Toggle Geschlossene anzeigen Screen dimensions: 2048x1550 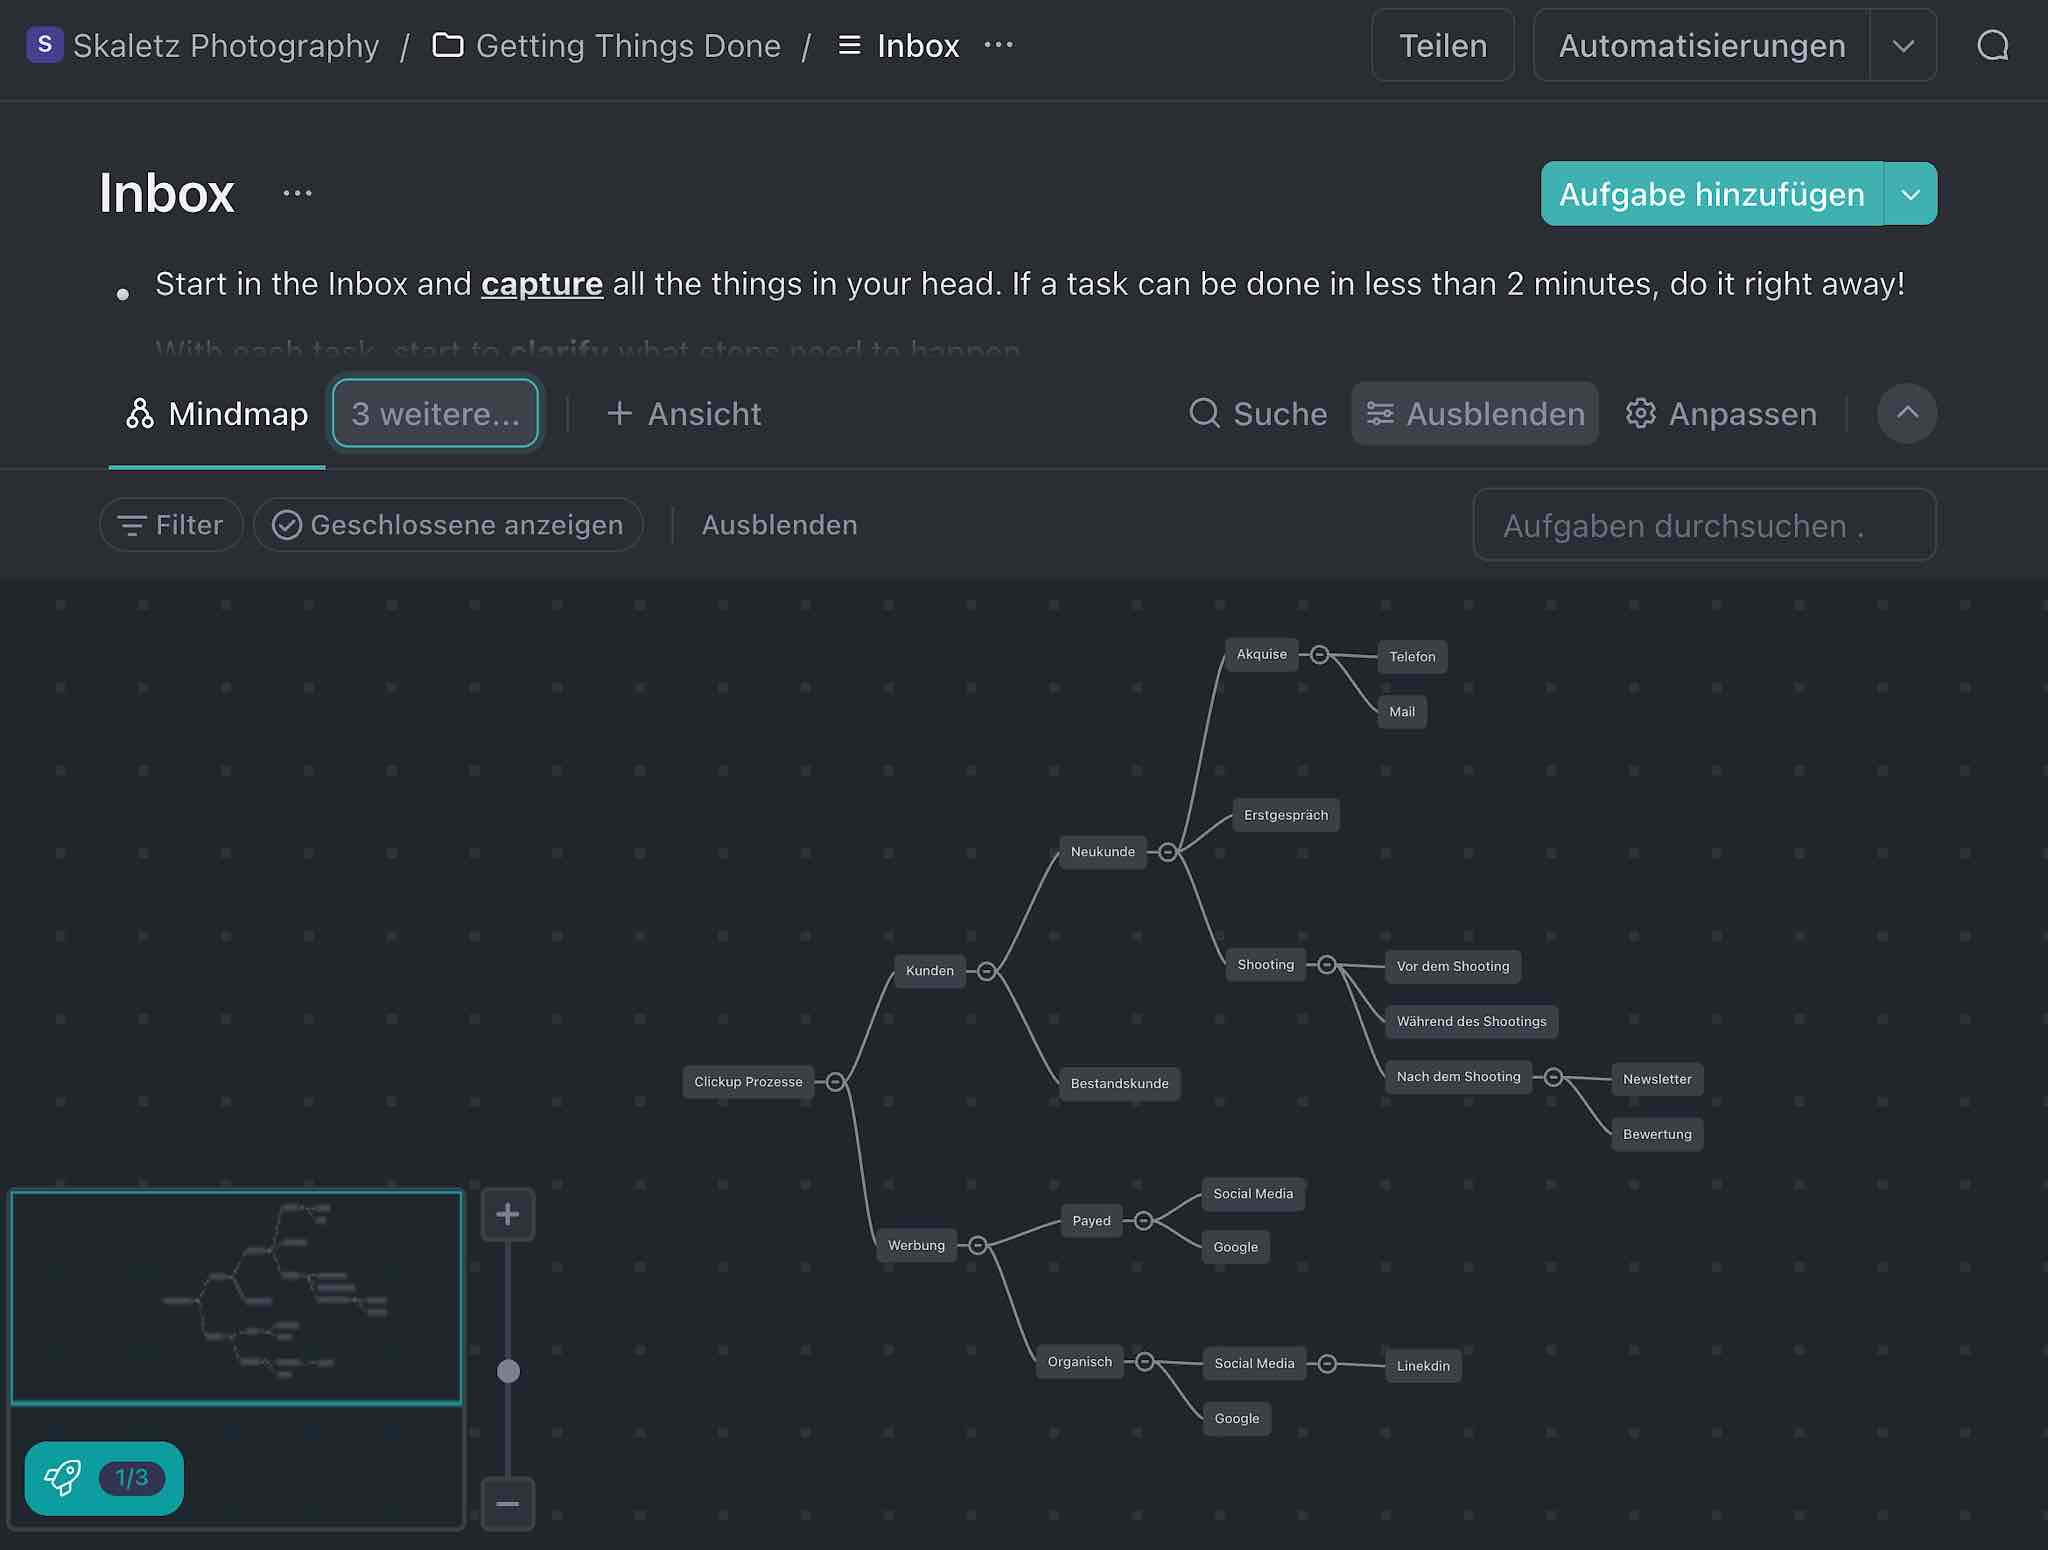[448, 525]
